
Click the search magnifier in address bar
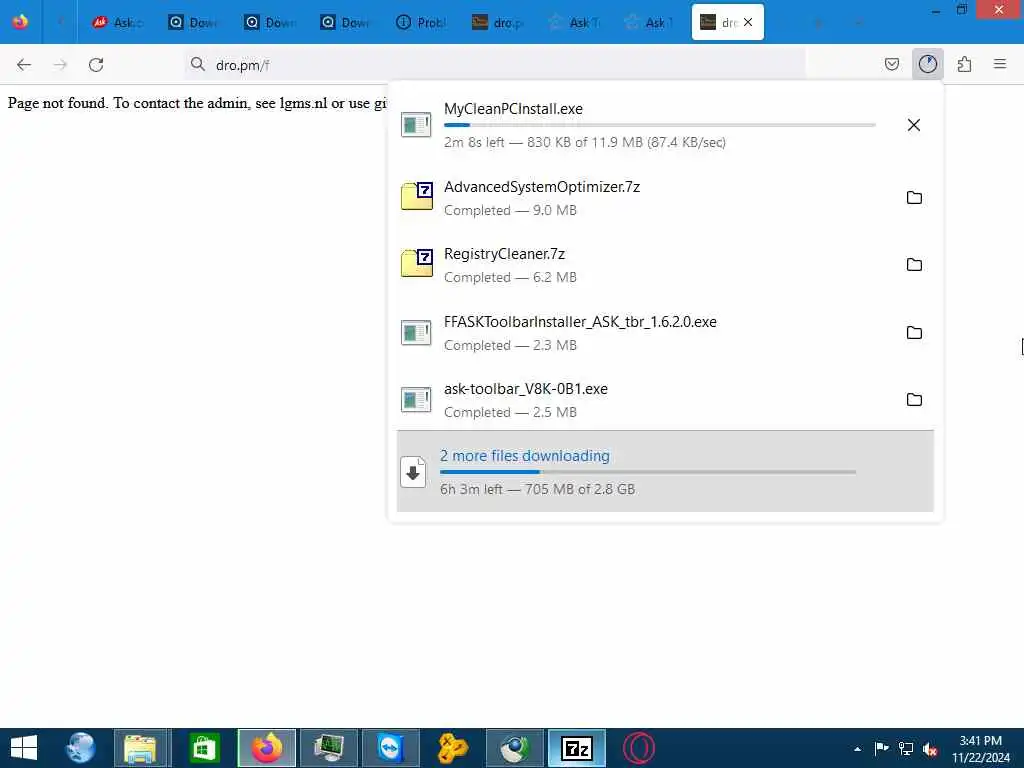coord(197,64)
